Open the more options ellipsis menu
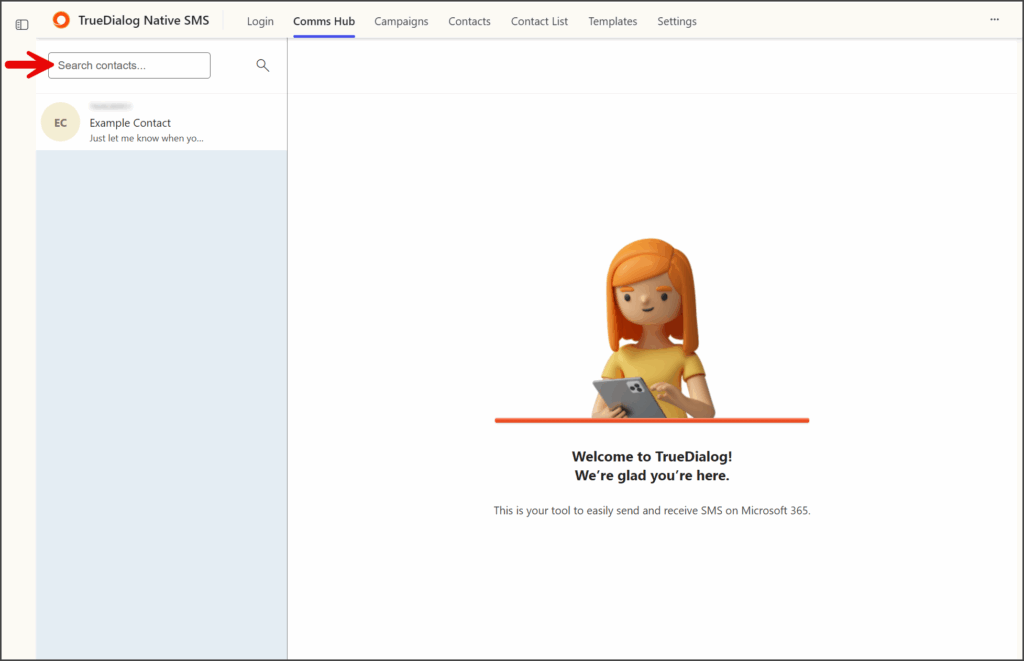 (x=994, y=20)
